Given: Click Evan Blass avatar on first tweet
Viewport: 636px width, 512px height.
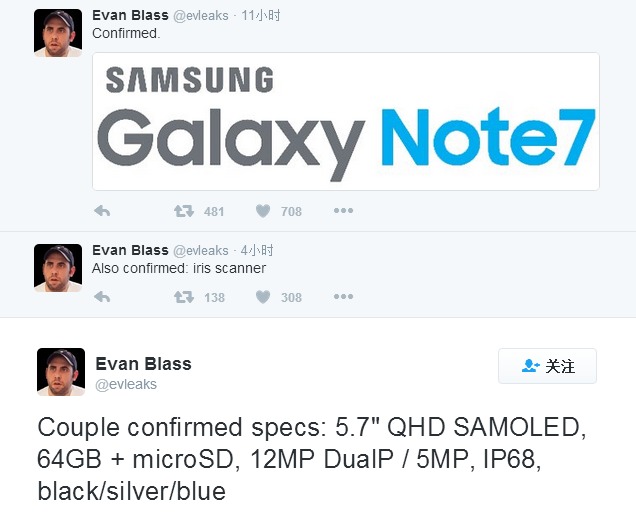Looking at the screenshot, I should click(58, 33).
